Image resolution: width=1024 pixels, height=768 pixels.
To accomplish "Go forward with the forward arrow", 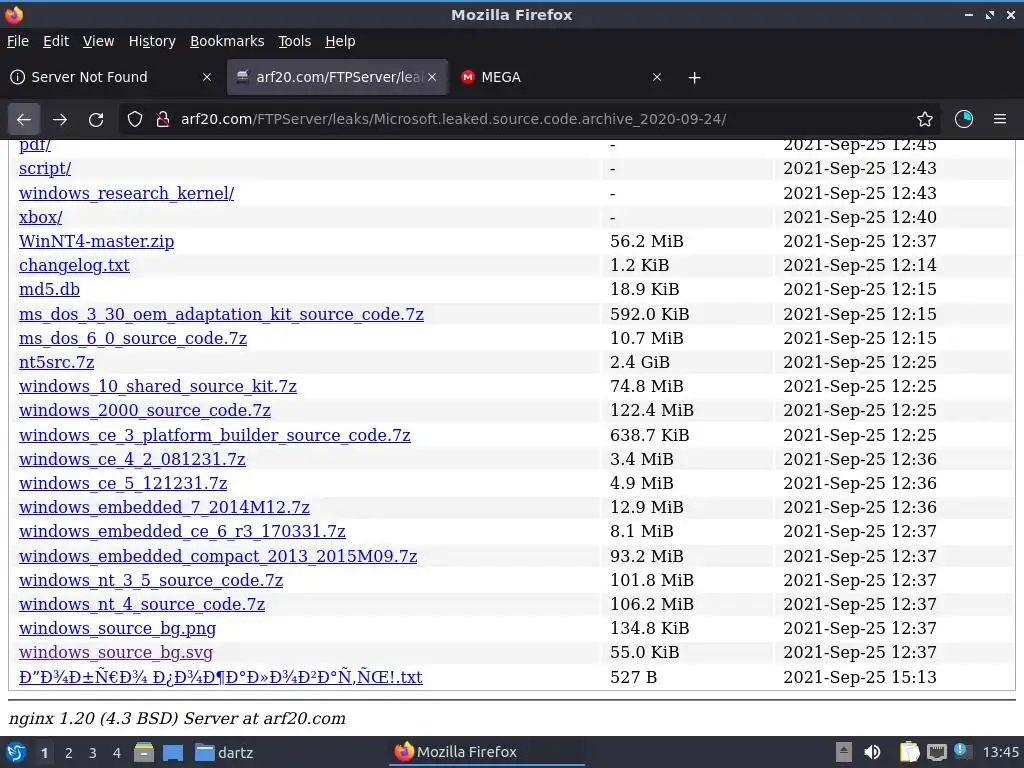I will tap(60, 120).
